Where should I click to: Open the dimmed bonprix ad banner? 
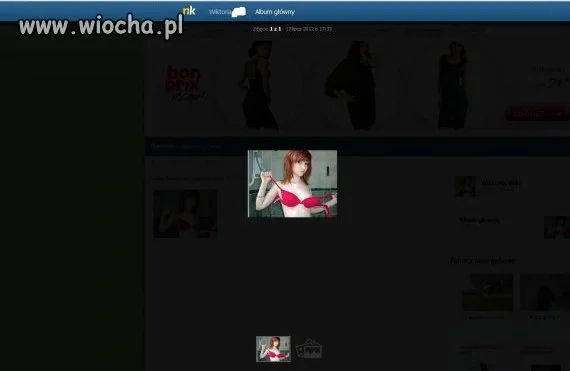click(x=358, y=85)
